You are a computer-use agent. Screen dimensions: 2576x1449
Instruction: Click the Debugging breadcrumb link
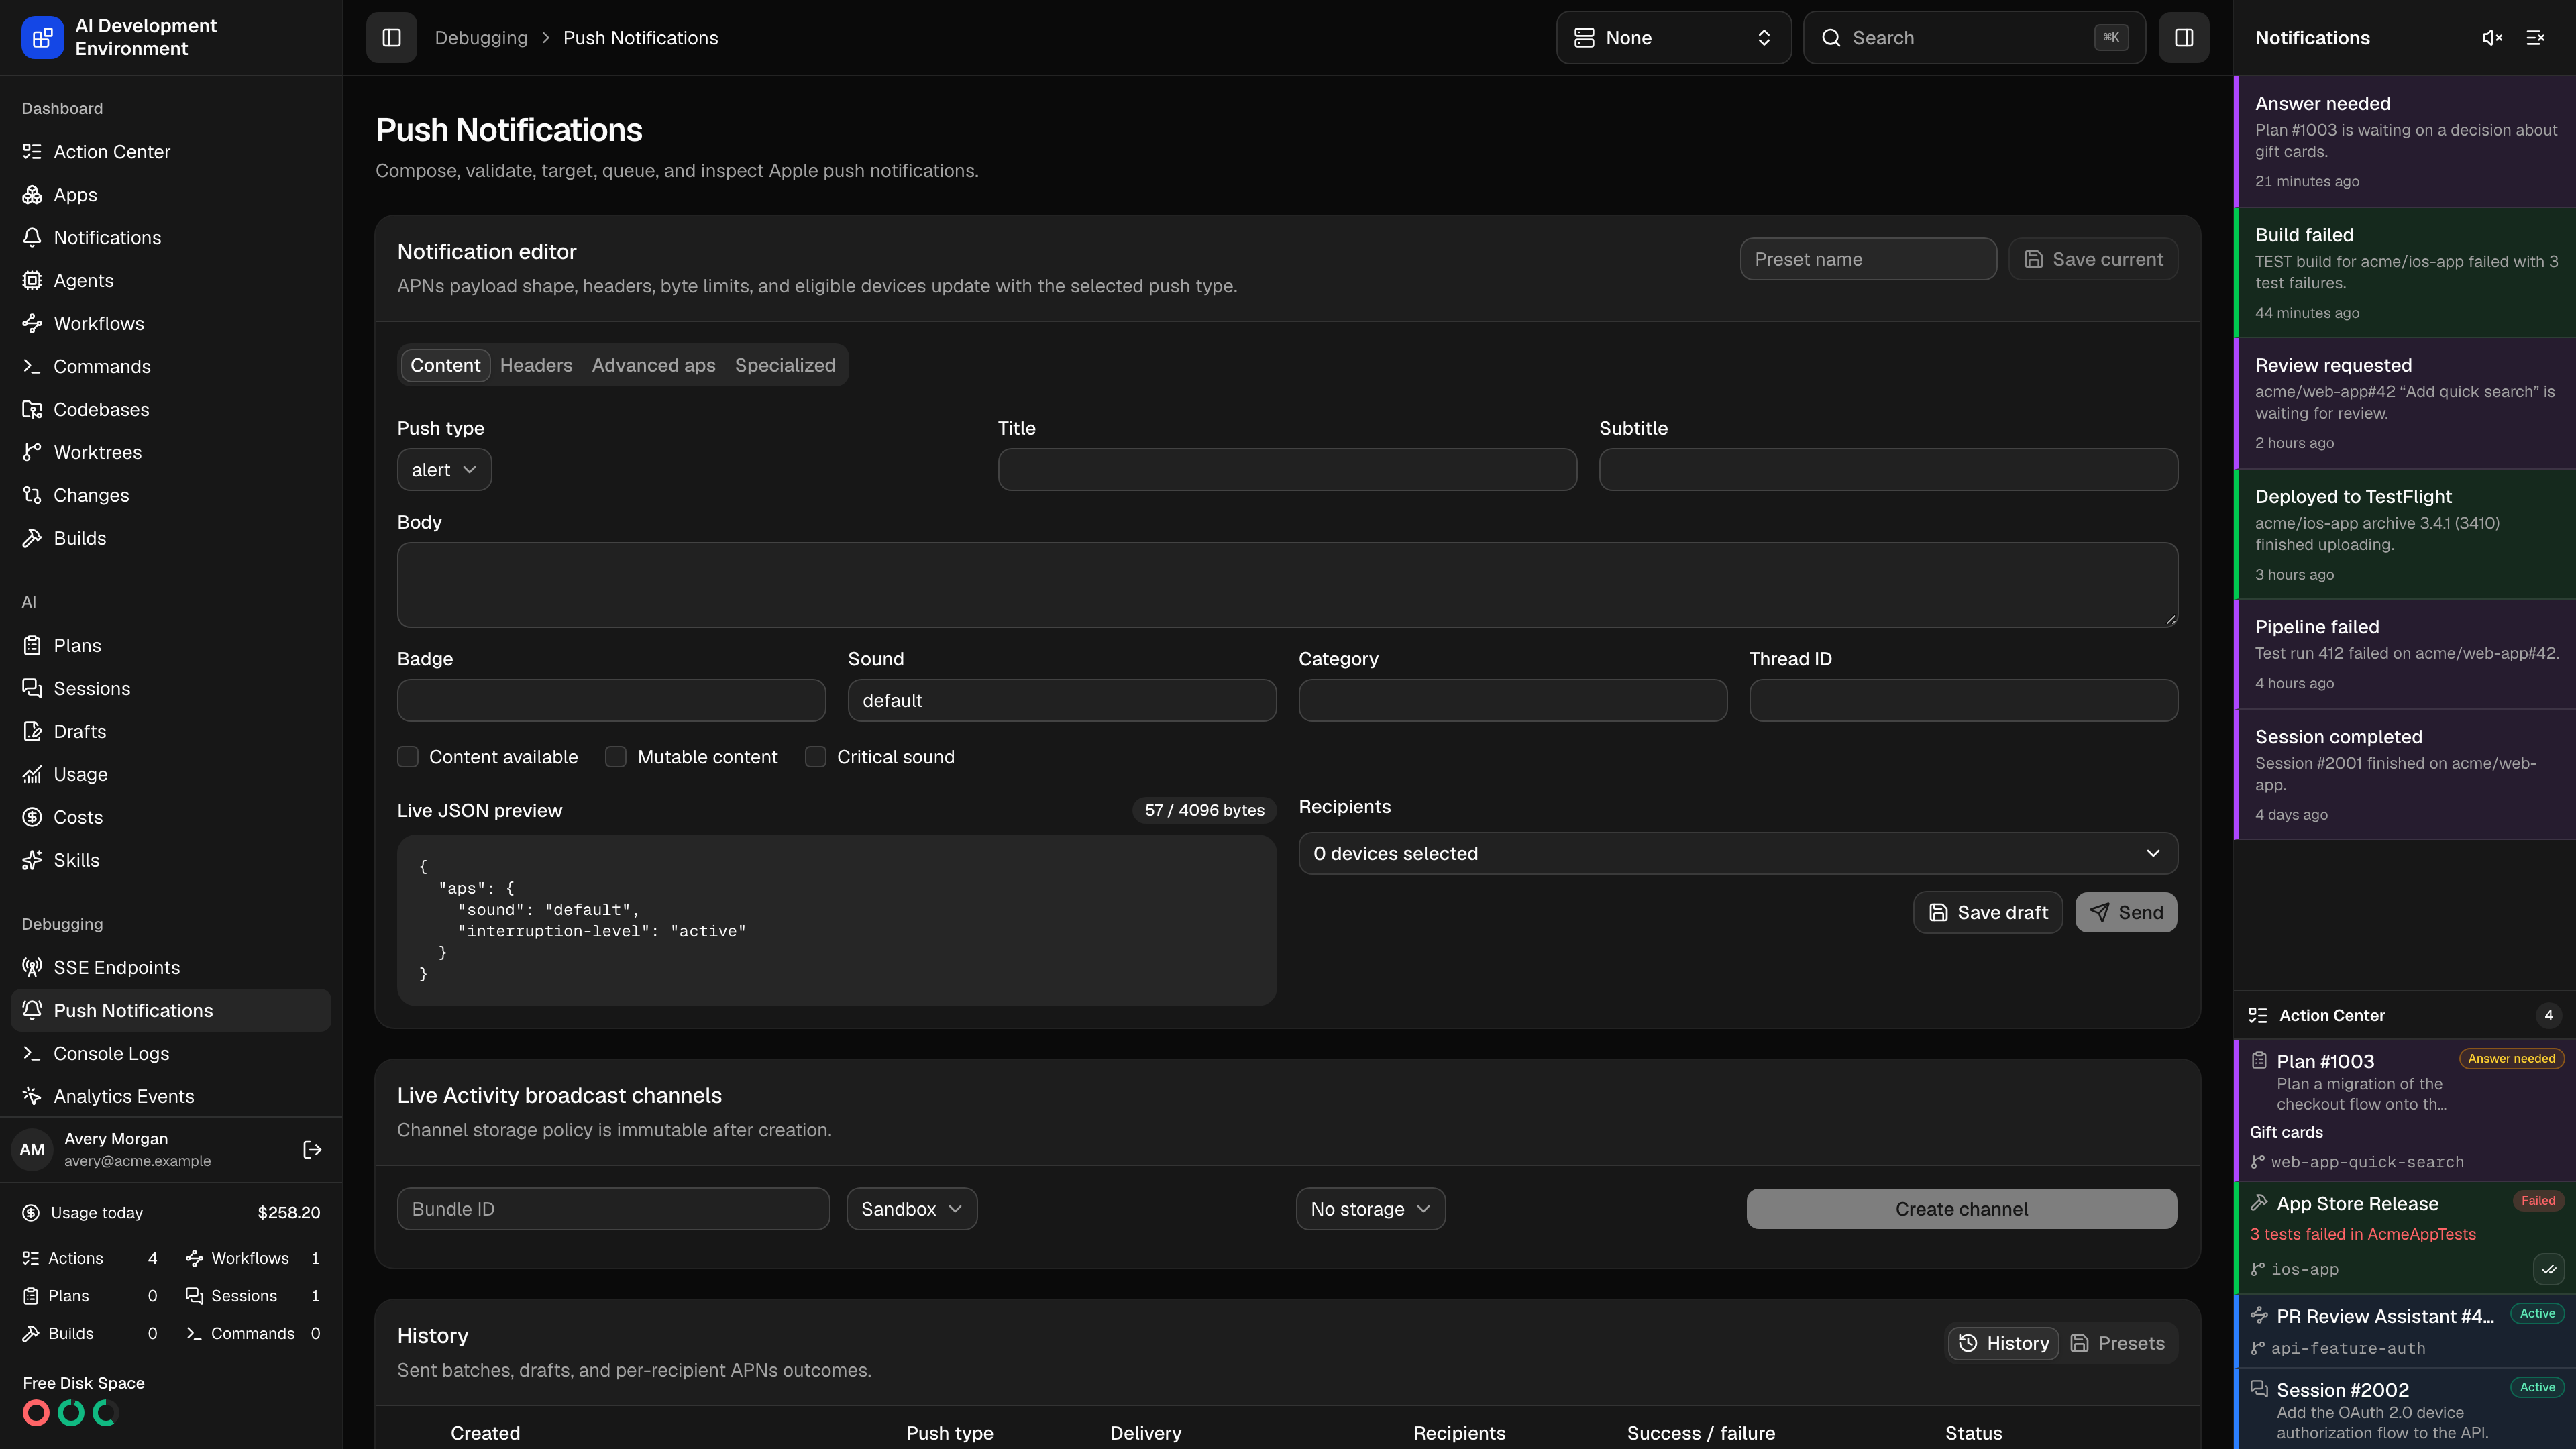point(481,38)
